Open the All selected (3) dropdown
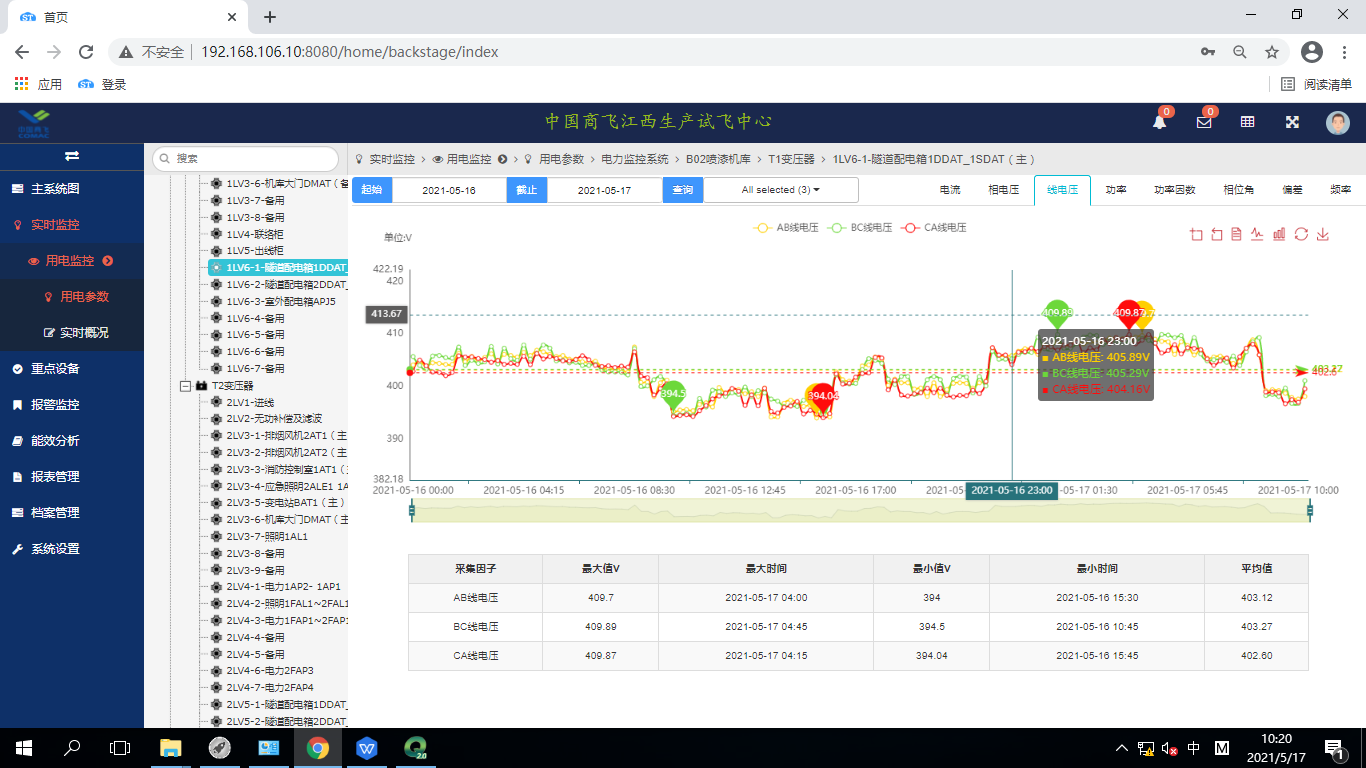 (x=780, y=190)
